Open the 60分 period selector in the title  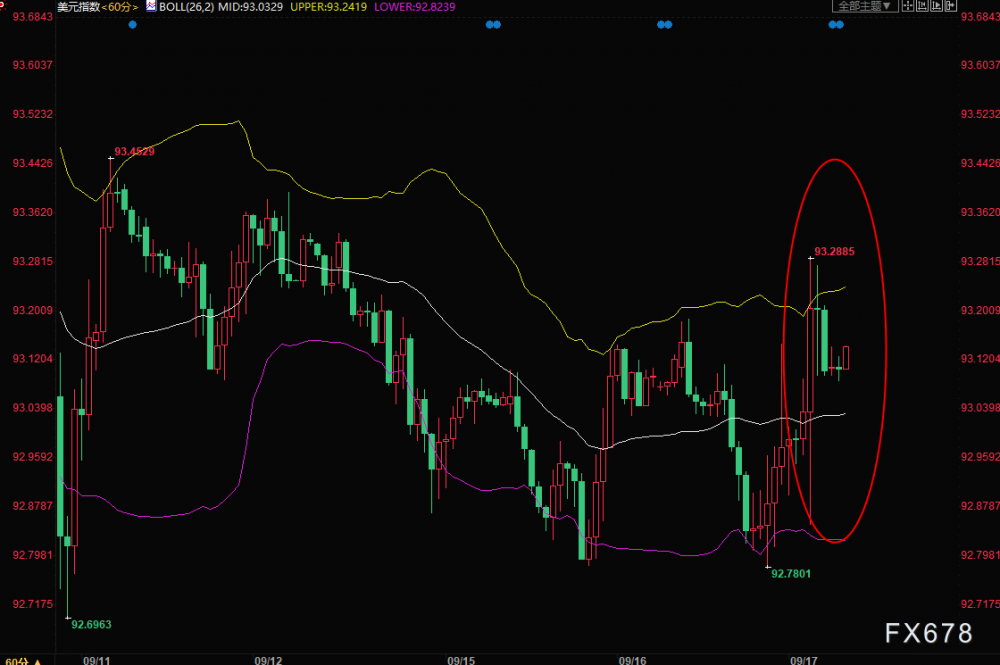pos(119,7)
